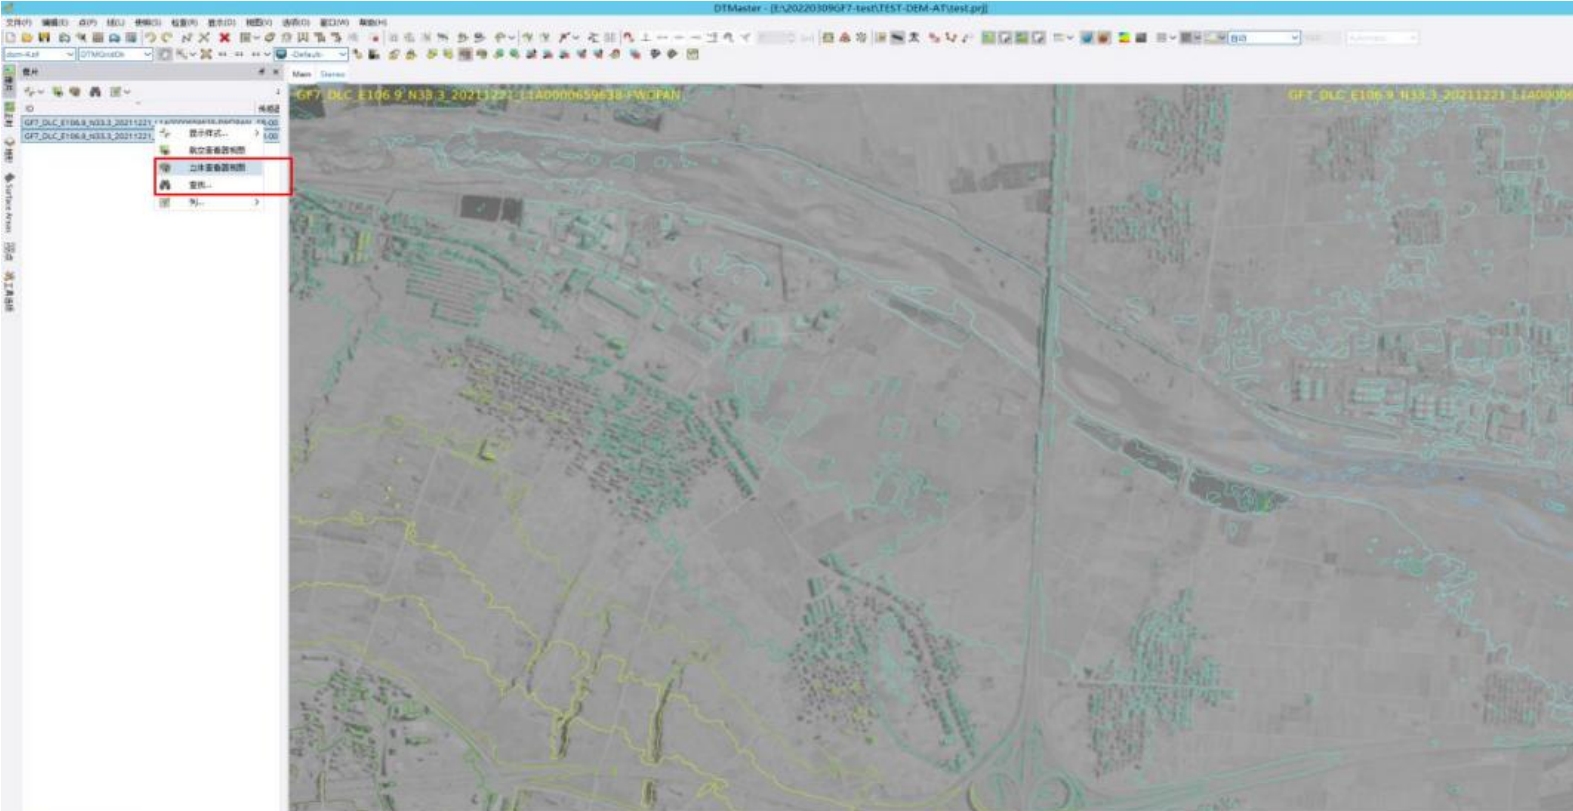
Task: Click the Undo arrow icon
Action: (x=150, y=38)
